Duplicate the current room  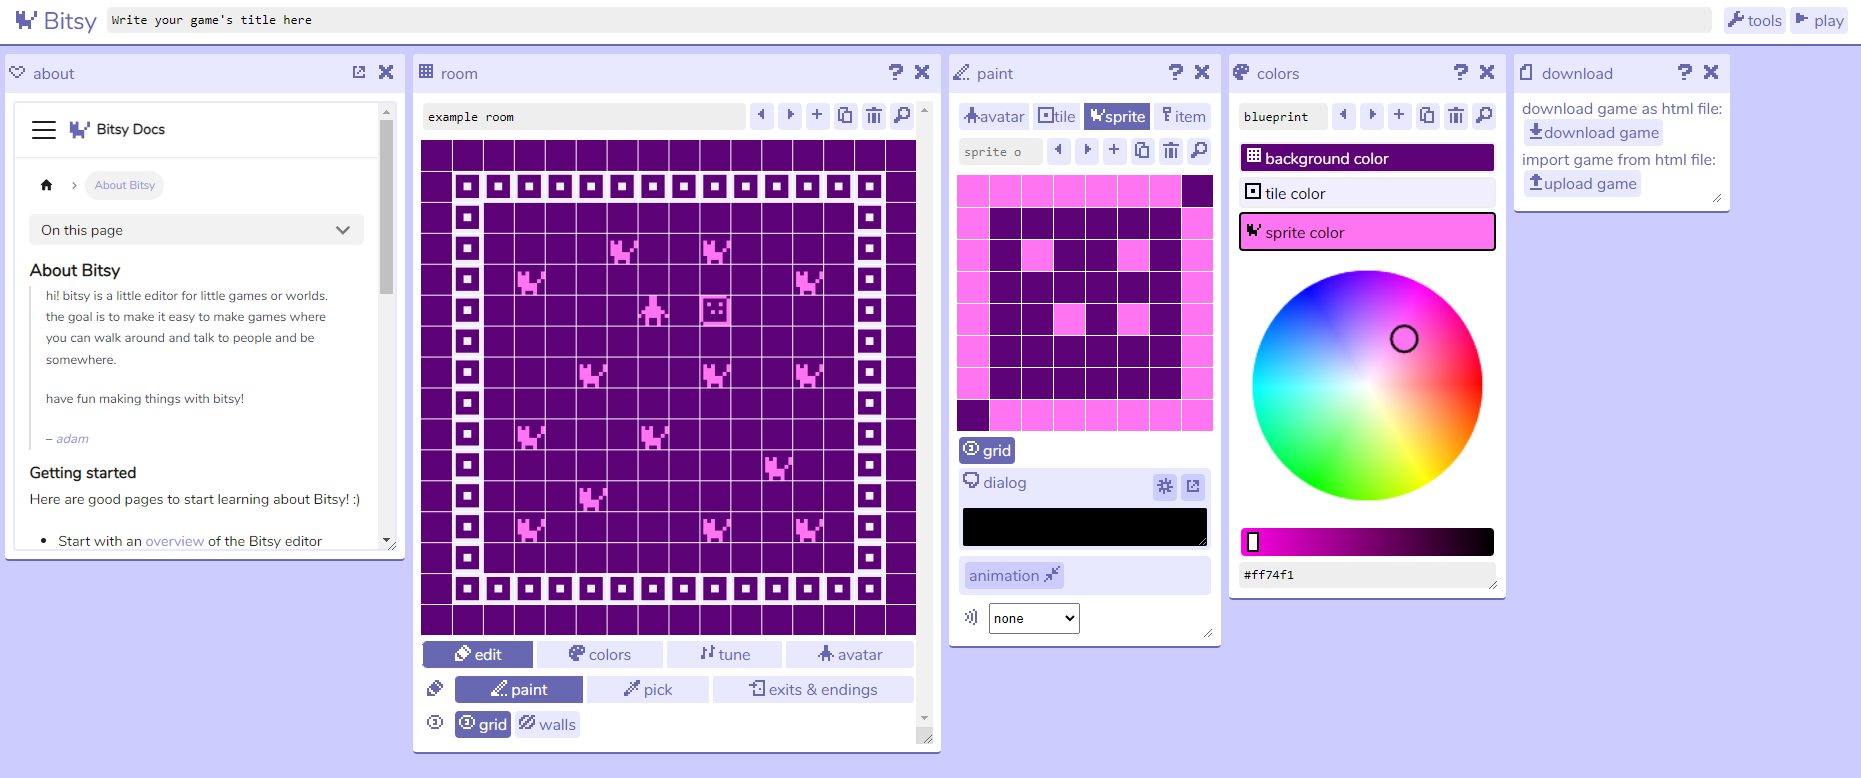coord(845,115)
